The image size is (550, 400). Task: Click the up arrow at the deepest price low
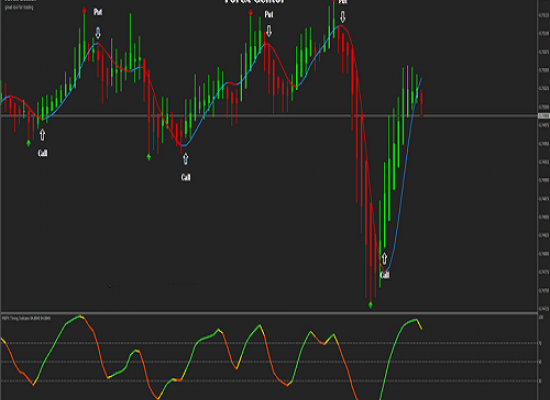pos(384,259)
